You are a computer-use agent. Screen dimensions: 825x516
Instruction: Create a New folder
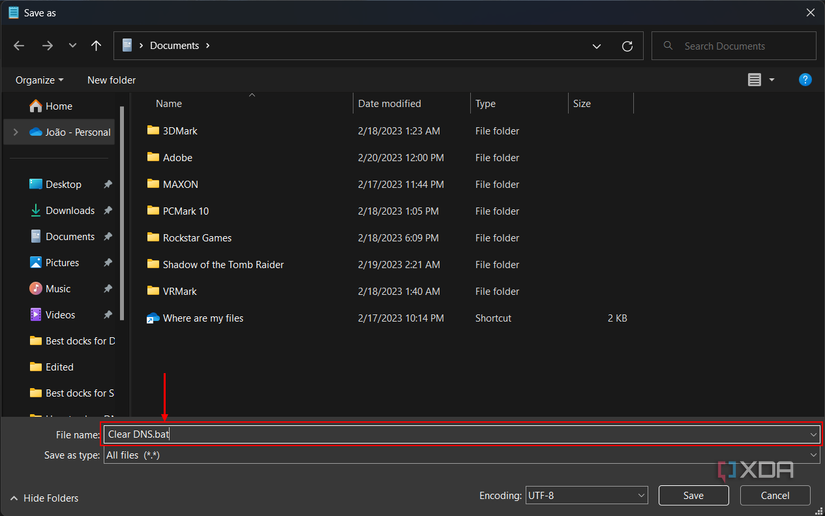click(x=111, y=80)
